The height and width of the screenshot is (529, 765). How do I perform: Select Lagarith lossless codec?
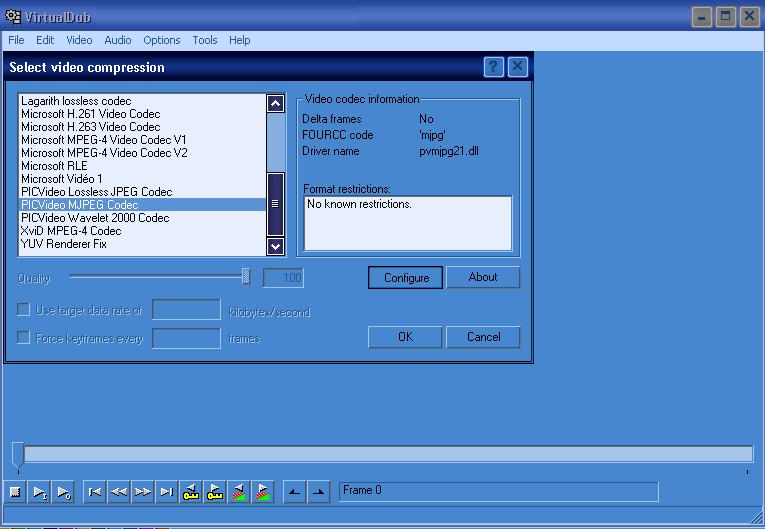tap(142, 101)
